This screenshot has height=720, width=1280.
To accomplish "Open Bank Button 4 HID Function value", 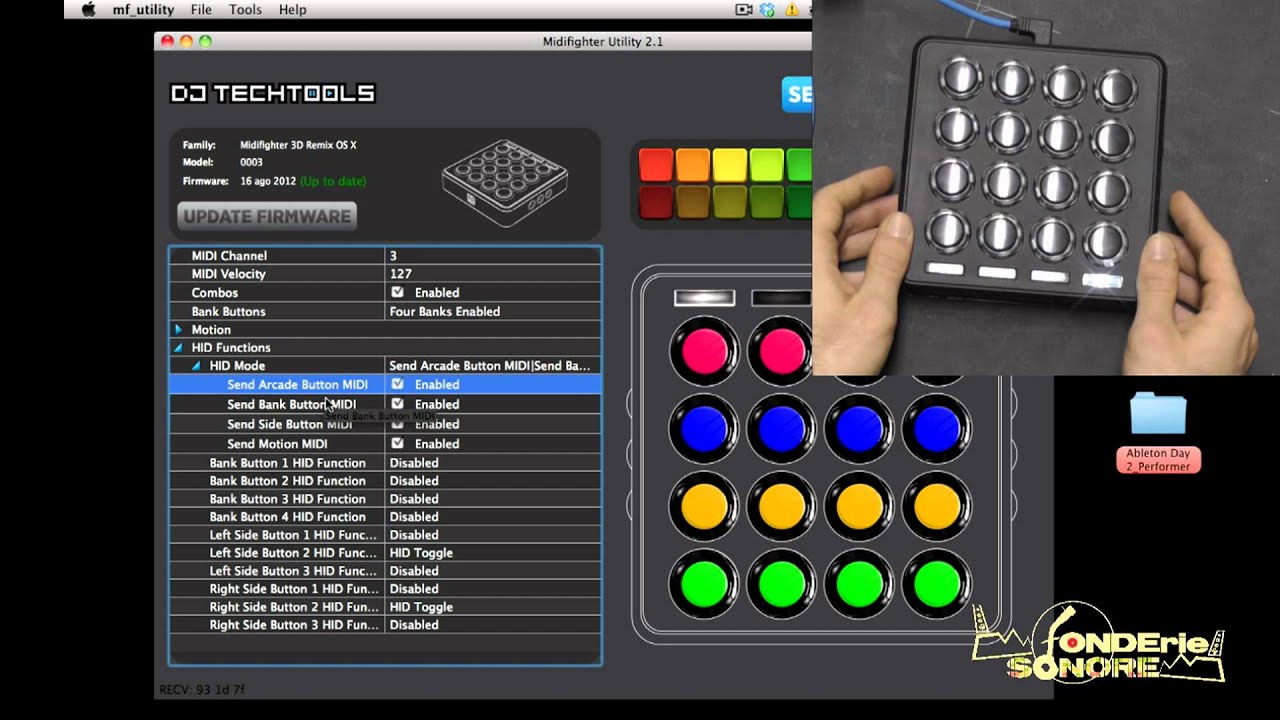I will click(492, 517).
